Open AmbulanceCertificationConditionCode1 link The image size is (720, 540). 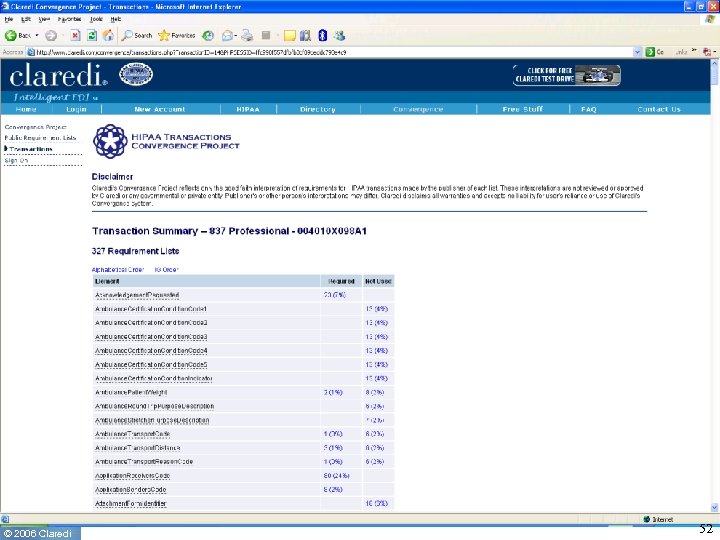coord(151,309)
